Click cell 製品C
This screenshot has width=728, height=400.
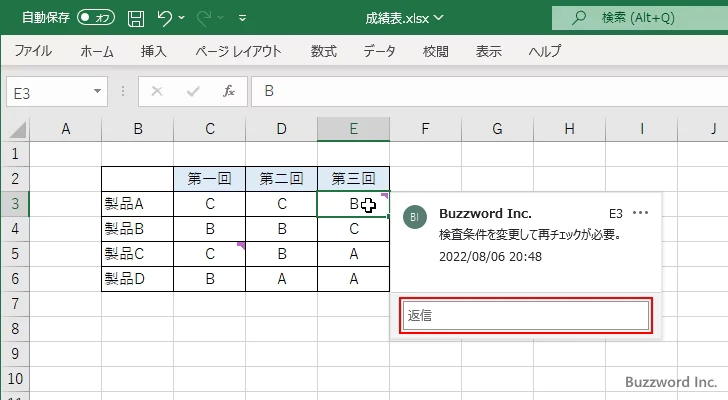coord(137,254)
